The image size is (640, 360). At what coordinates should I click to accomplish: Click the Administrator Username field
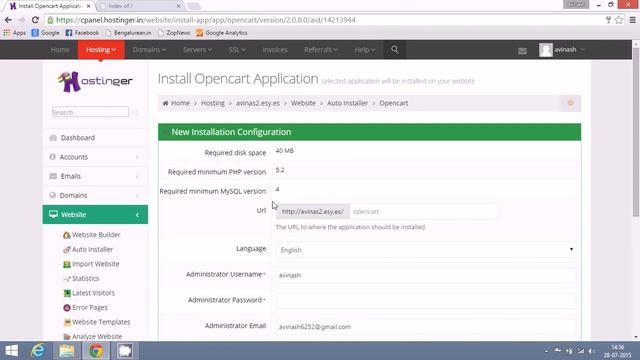[x=426, y=275]
